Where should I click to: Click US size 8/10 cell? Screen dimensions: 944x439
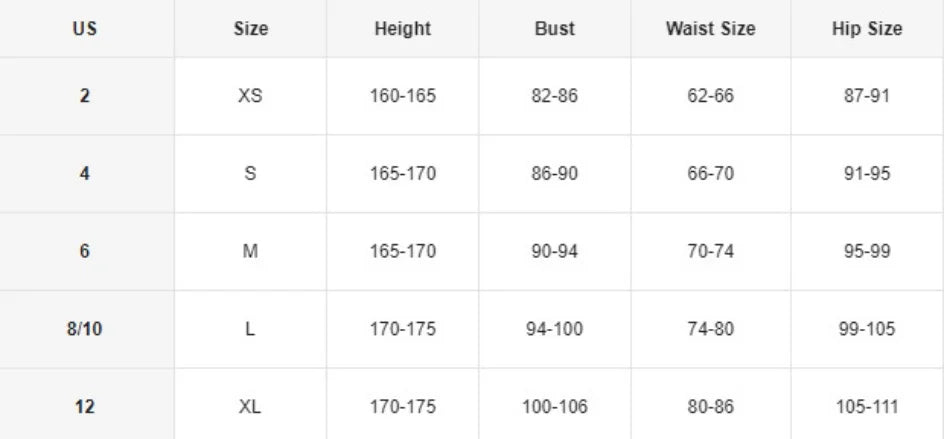pos(85,329)
